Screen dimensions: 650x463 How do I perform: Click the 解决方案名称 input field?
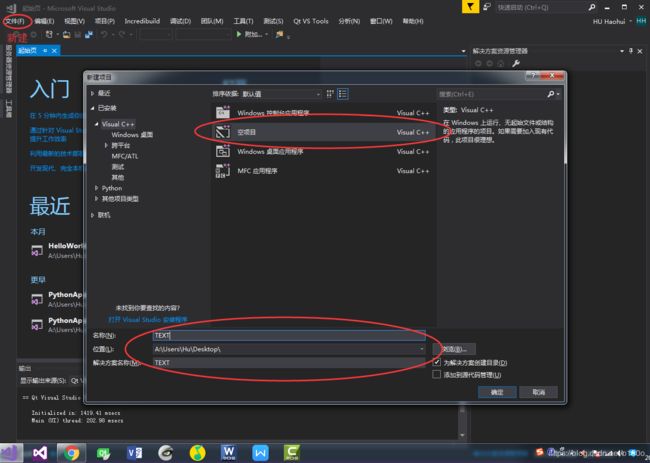click(x=289, y=363)
